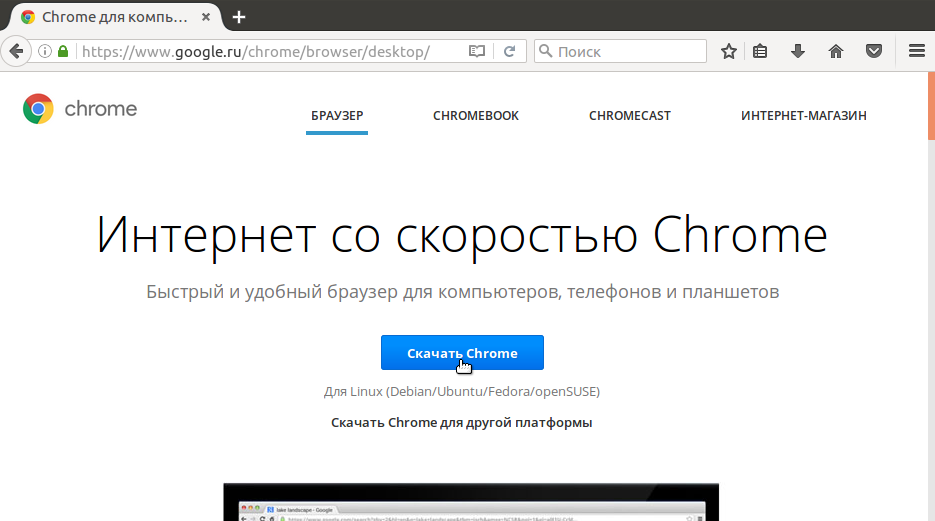Screen dimensions: 935x521
Task: Toggle reader view in address bar
Action: click(x=476, y=51)
